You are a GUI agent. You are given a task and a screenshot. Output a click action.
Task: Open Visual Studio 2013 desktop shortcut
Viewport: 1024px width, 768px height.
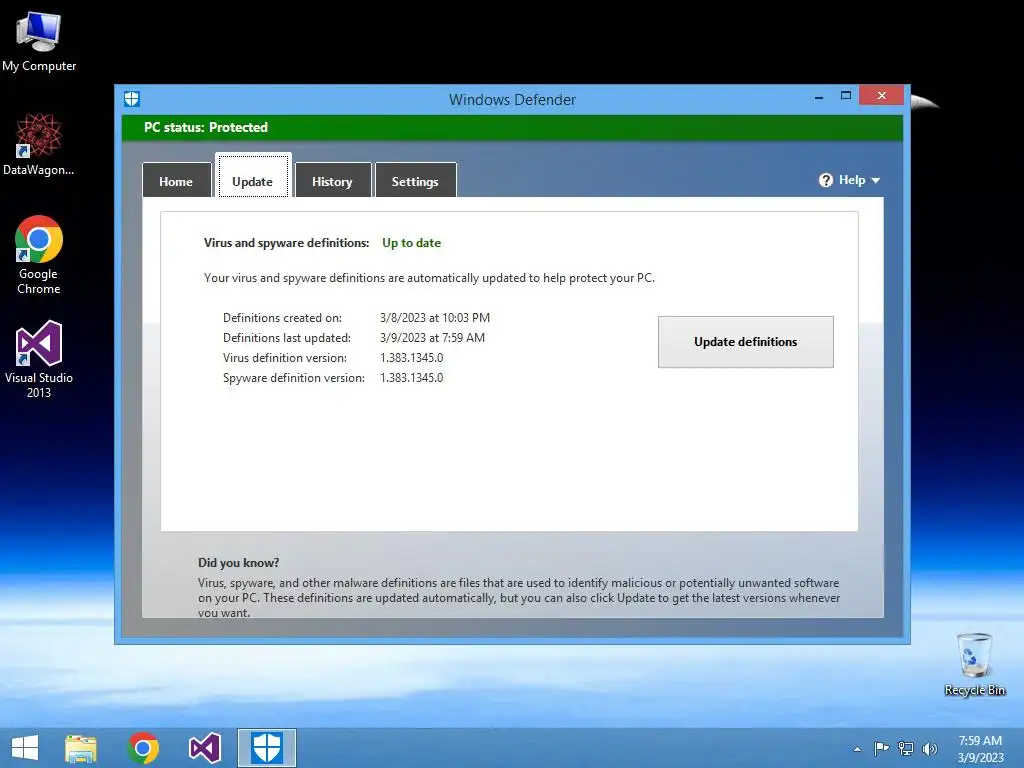(x=39, y=359)
